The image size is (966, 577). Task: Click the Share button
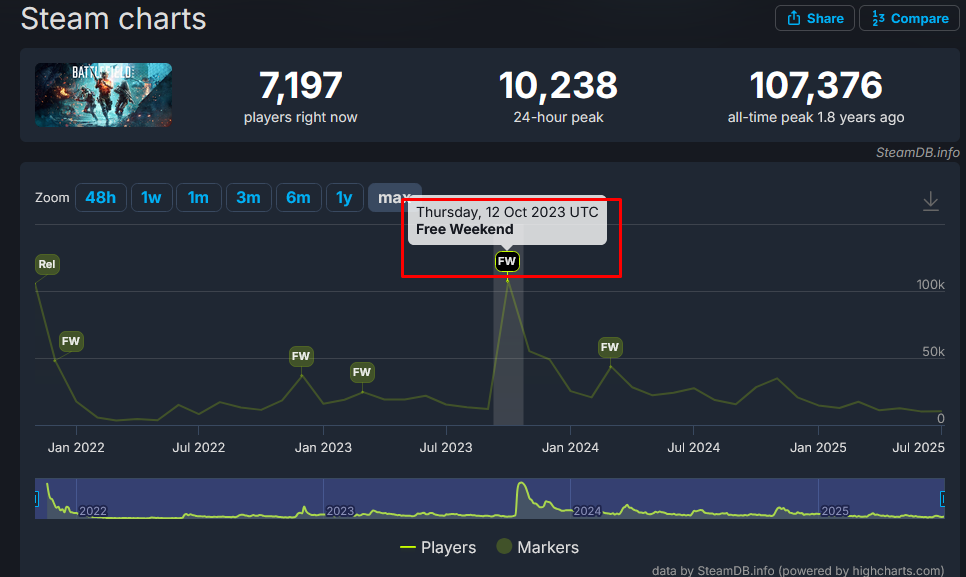[x=814, y=18]
